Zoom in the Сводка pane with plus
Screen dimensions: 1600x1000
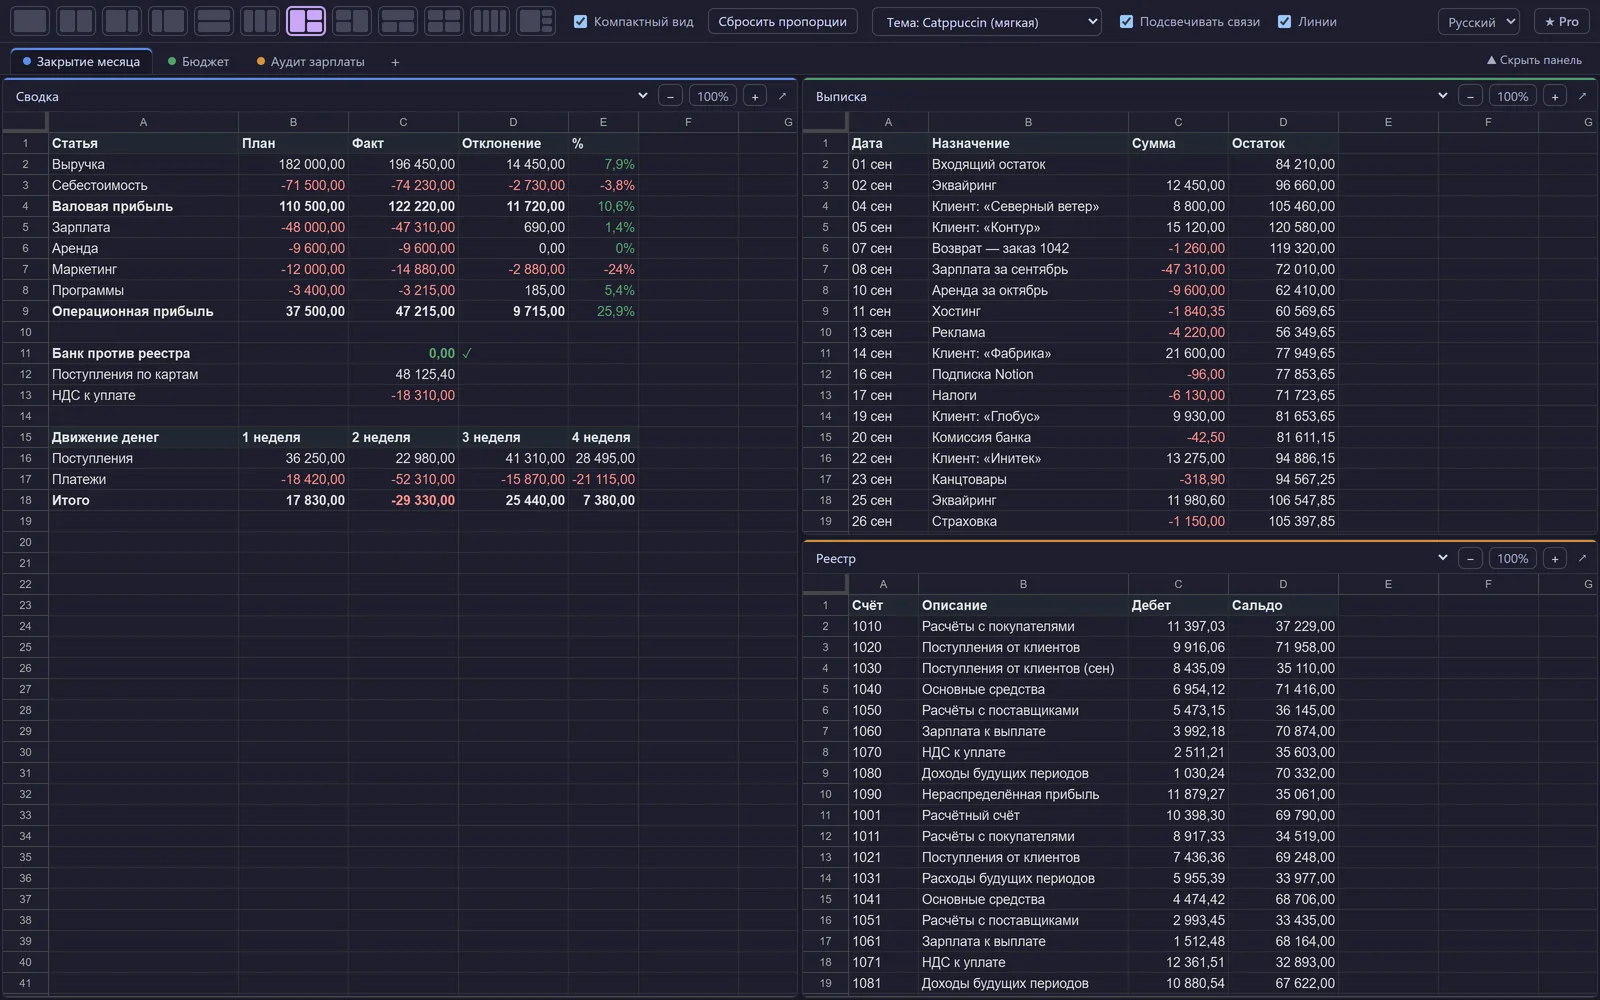[x=755, y=96]
